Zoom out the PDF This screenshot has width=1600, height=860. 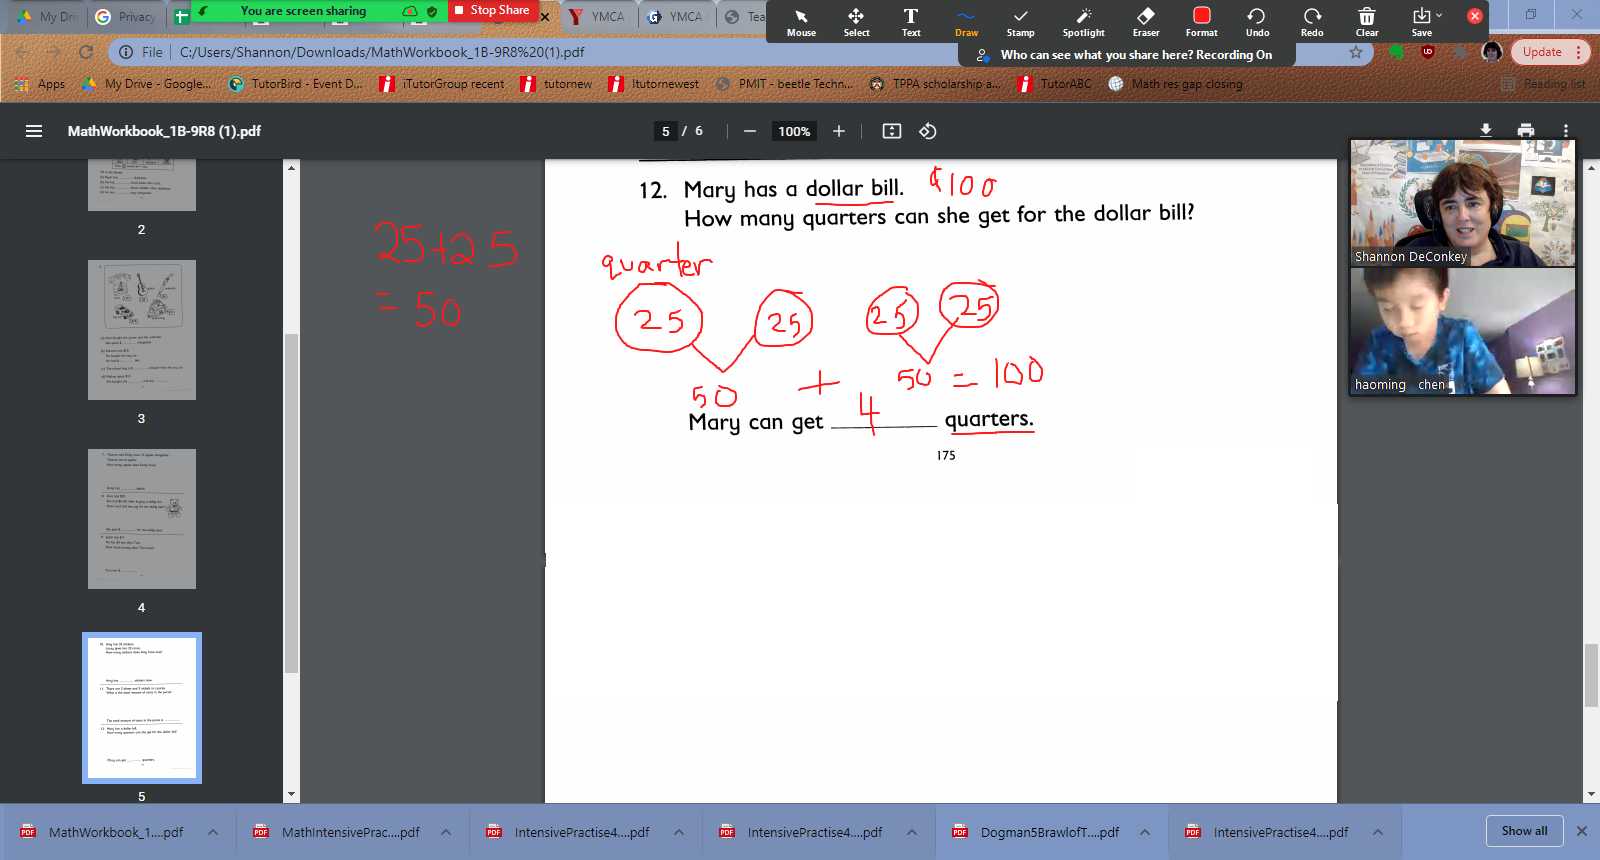pos(750,131)
